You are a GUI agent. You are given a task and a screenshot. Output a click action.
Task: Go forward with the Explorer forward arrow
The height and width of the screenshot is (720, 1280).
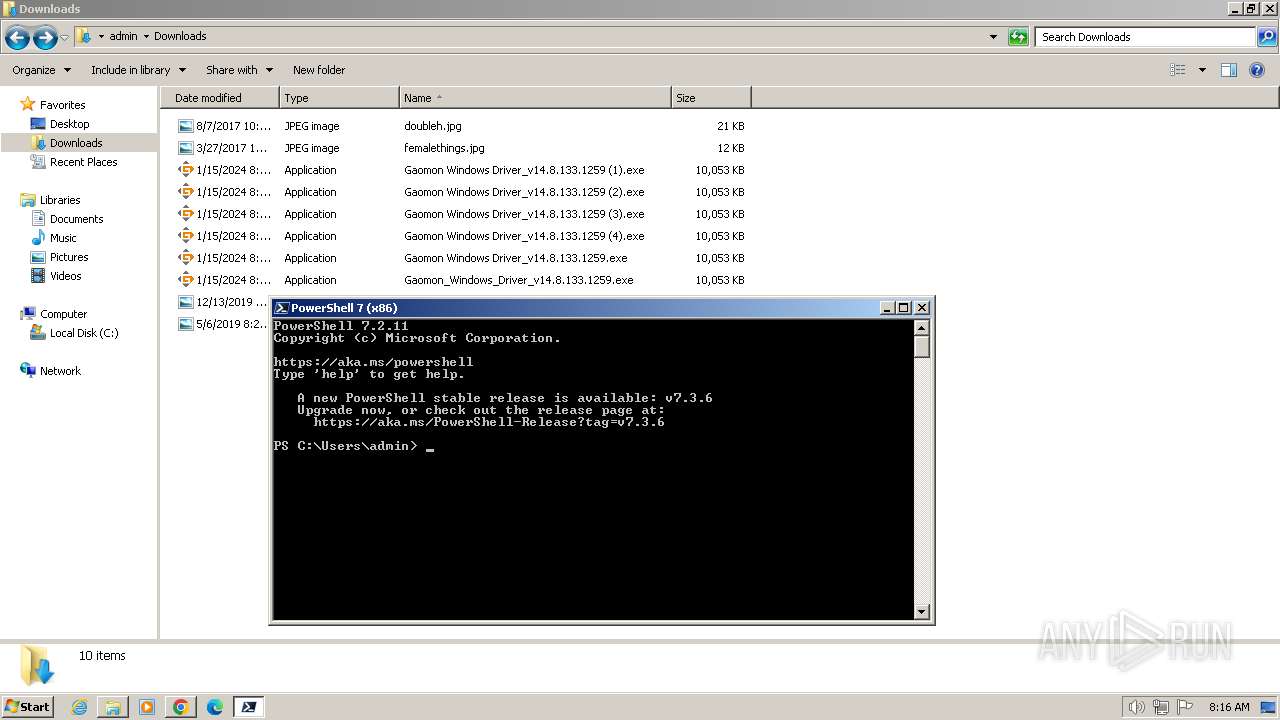point(45,38)
